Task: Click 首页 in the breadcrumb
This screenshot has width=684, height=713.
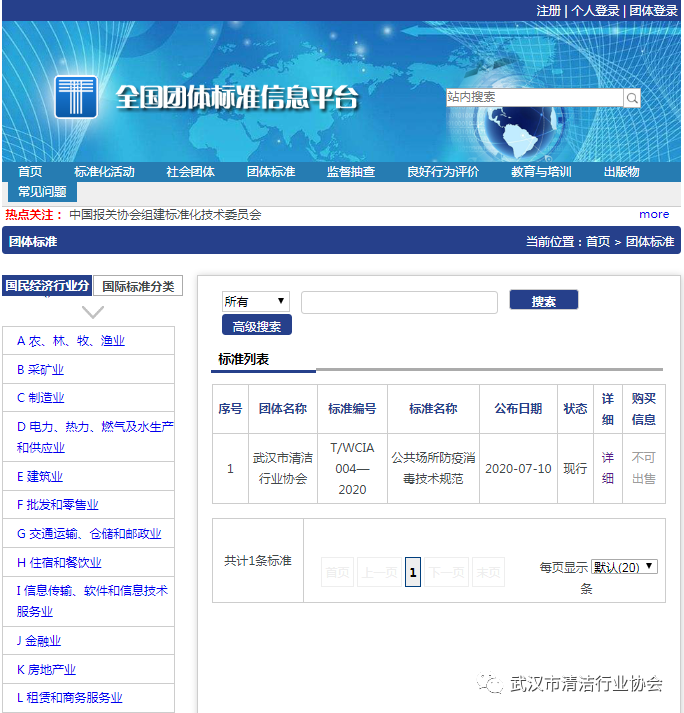Action: (598, 241)
